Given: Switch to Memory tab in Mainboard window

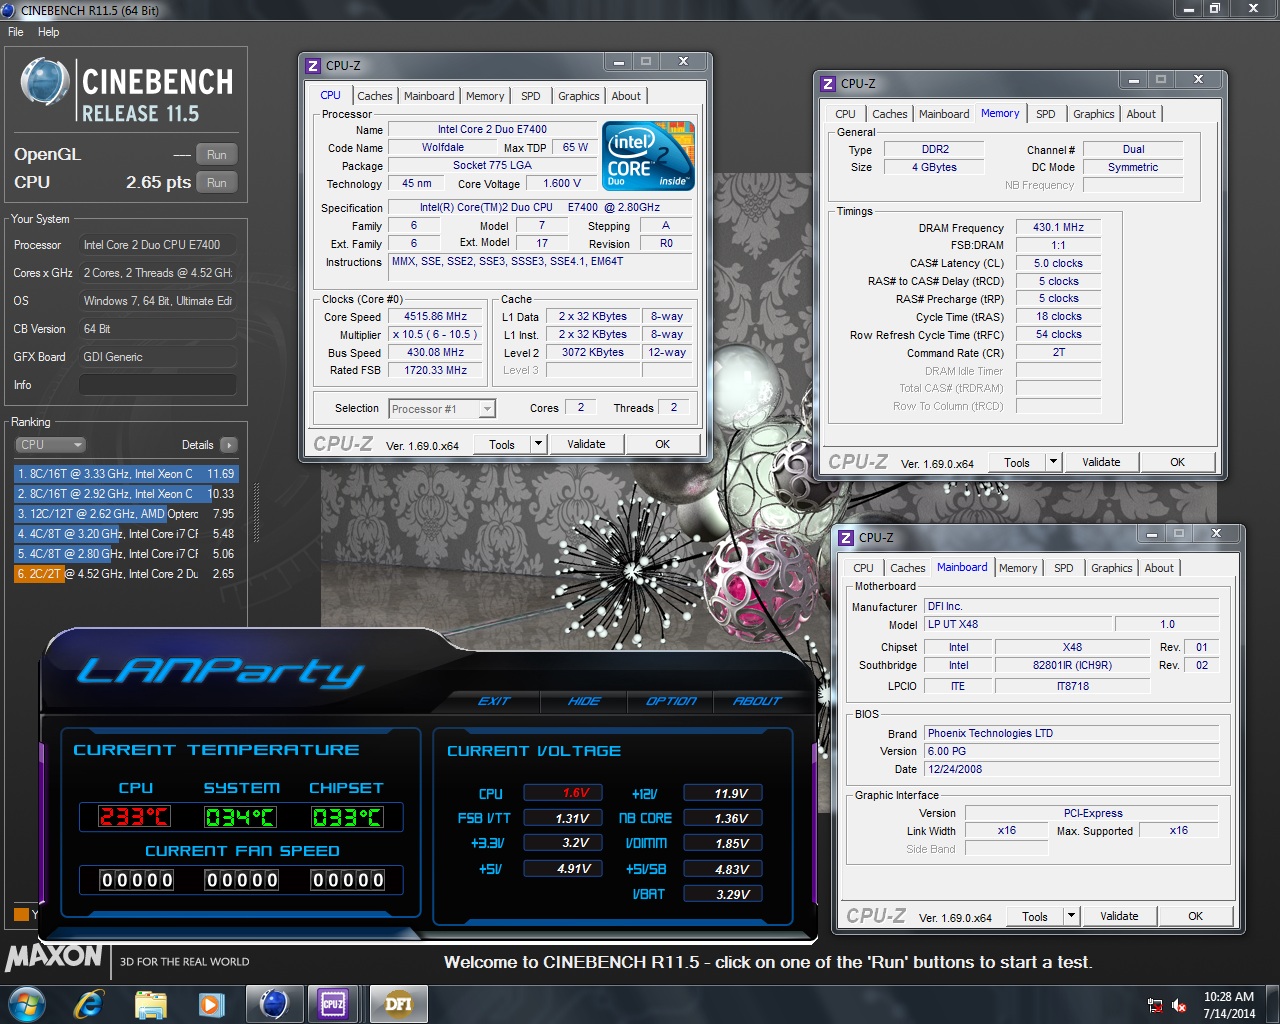Looking at the screenshot, I should click(x=1018, y=568).
